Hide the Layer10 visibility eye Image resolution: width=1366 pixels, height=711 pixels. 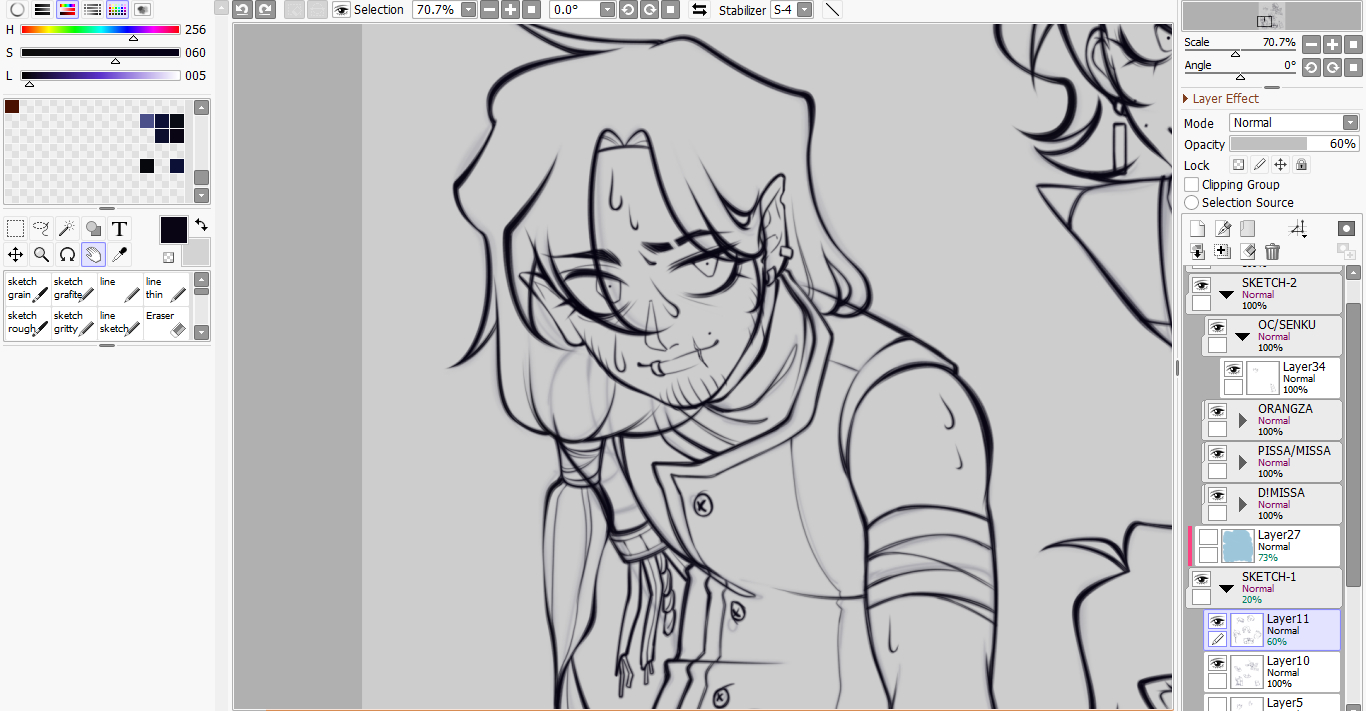tap(1217, 663)
